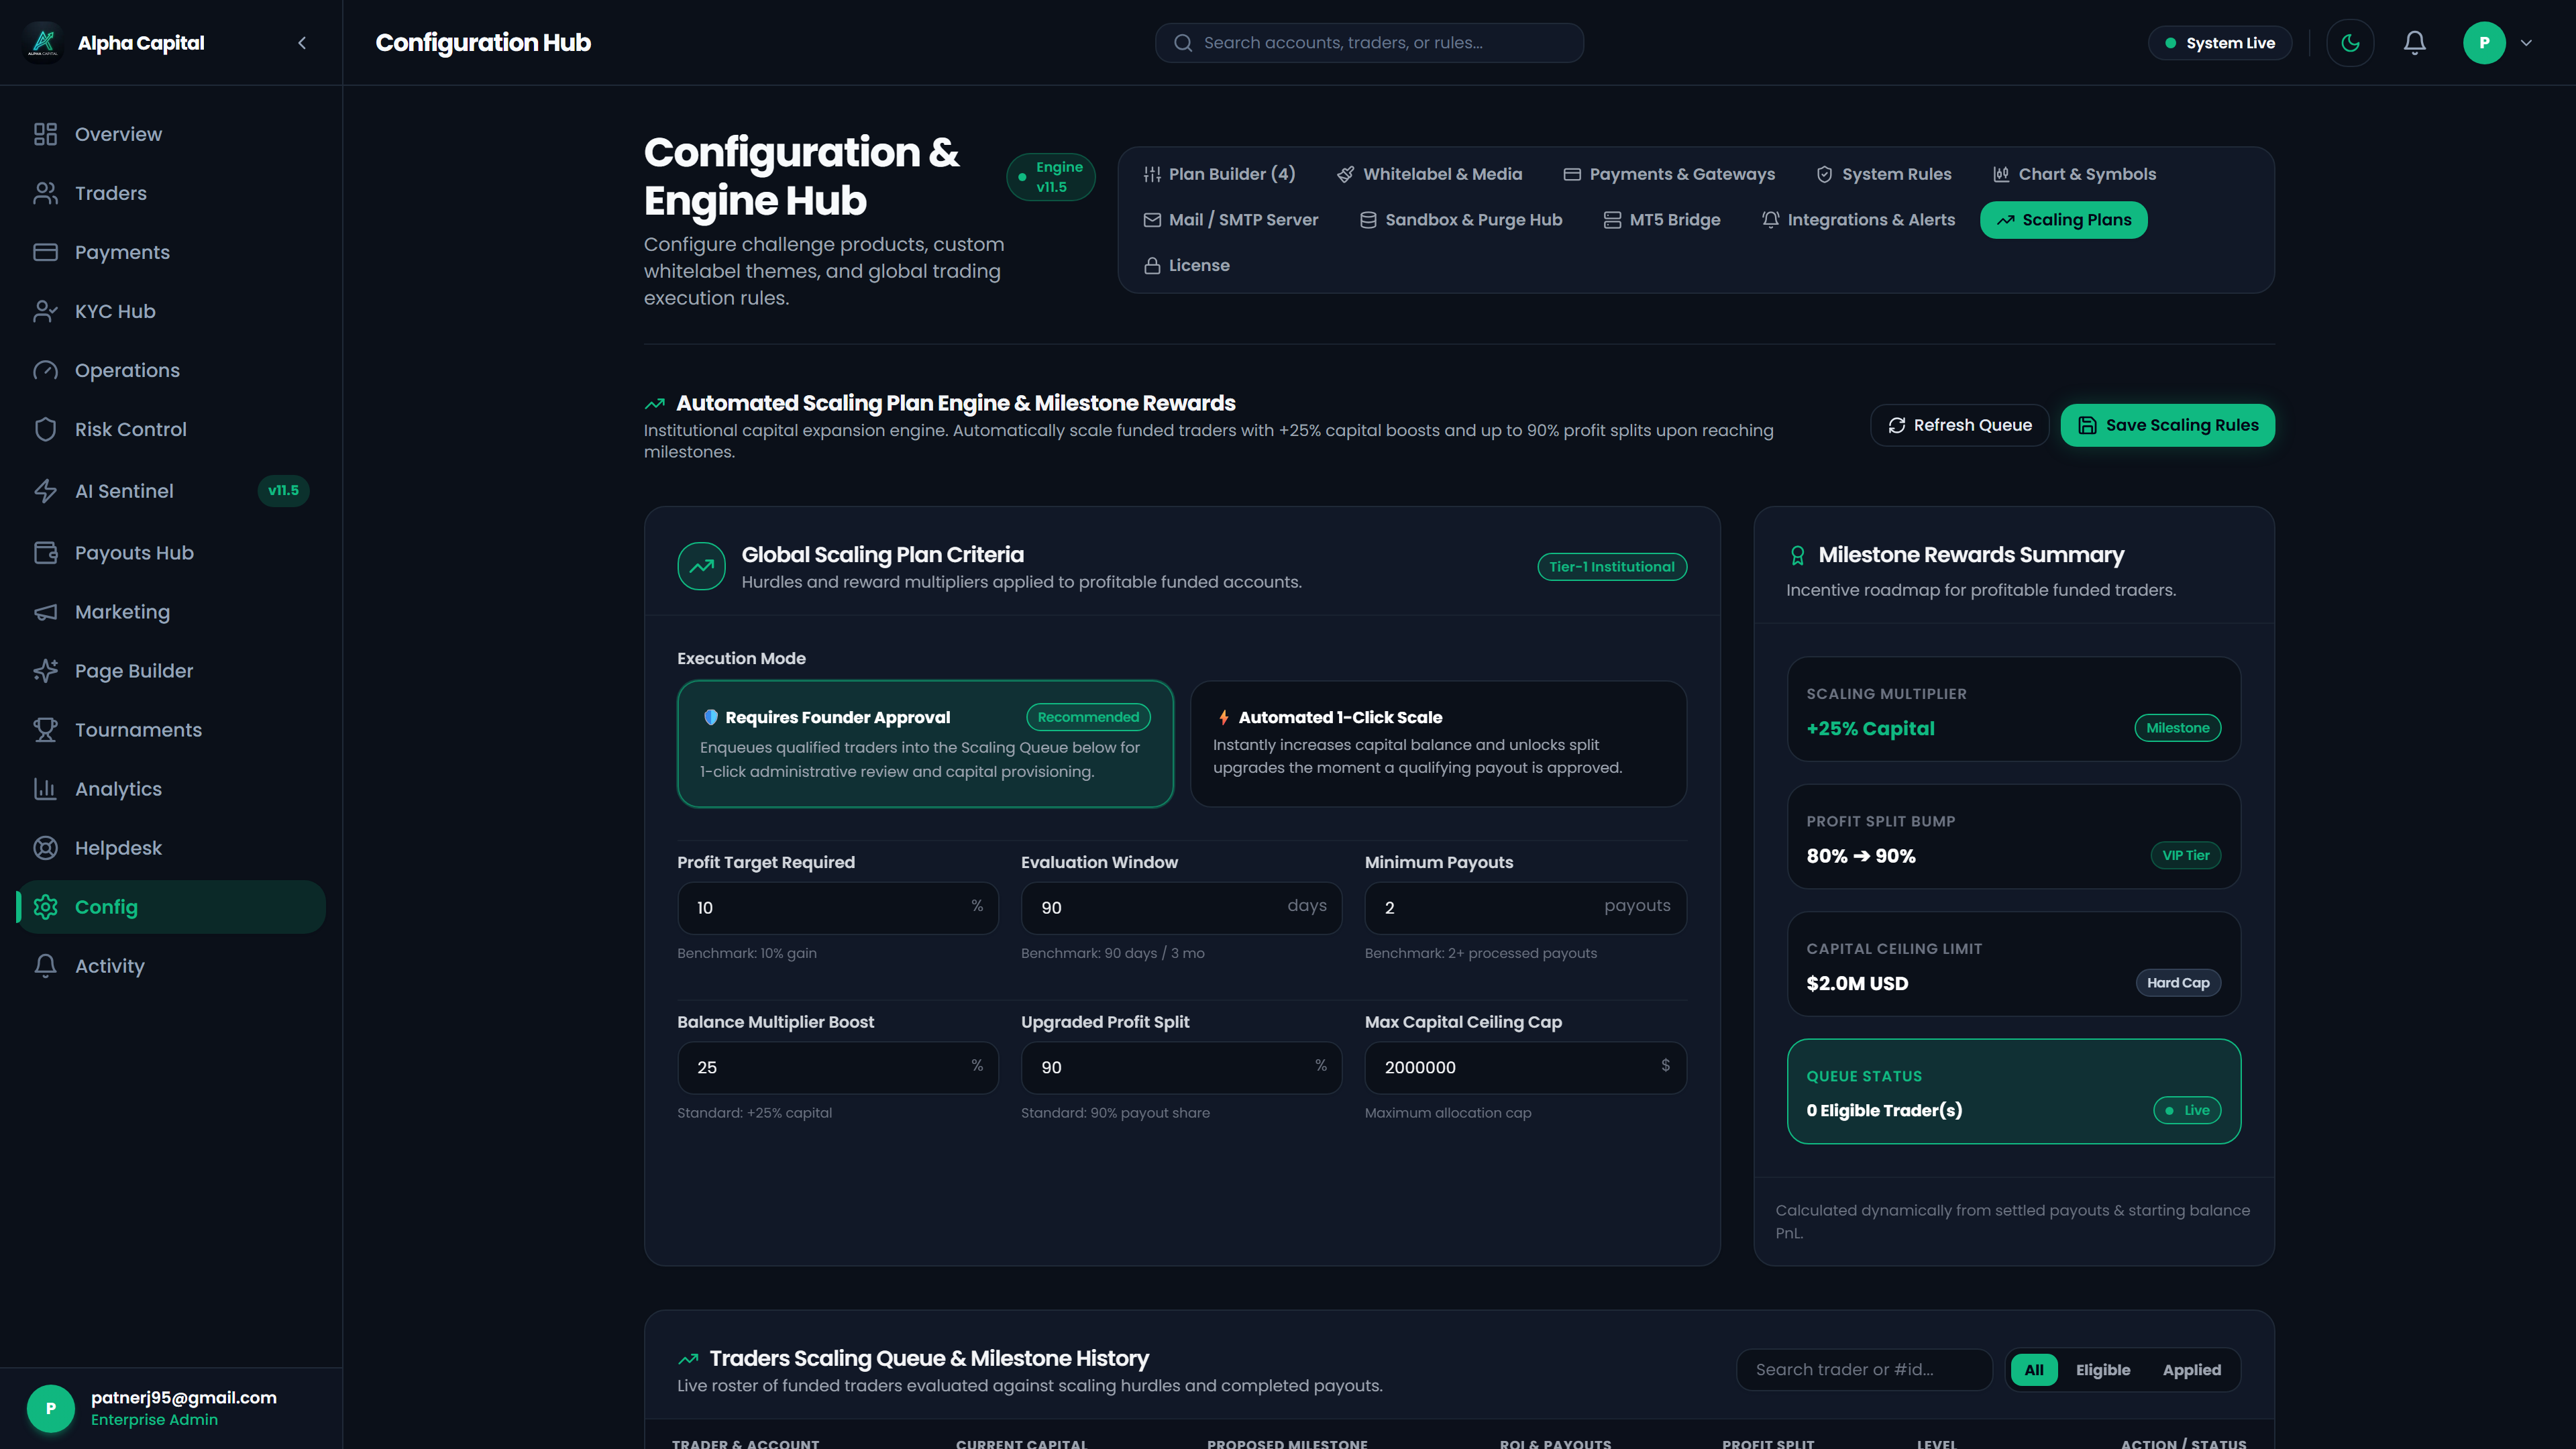Click the v11.5 badge next to AI Sentinel

click(x=283, y=491)
